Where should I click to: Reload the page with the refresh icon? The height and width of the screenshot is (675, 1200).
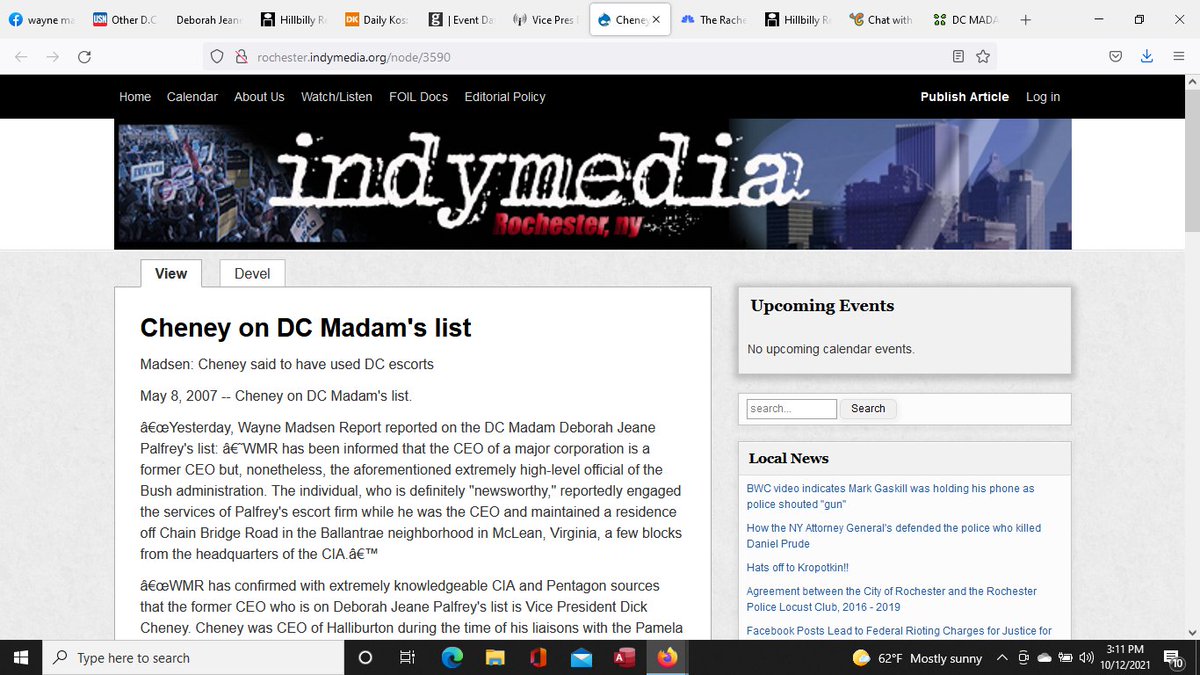click(84, 57)
